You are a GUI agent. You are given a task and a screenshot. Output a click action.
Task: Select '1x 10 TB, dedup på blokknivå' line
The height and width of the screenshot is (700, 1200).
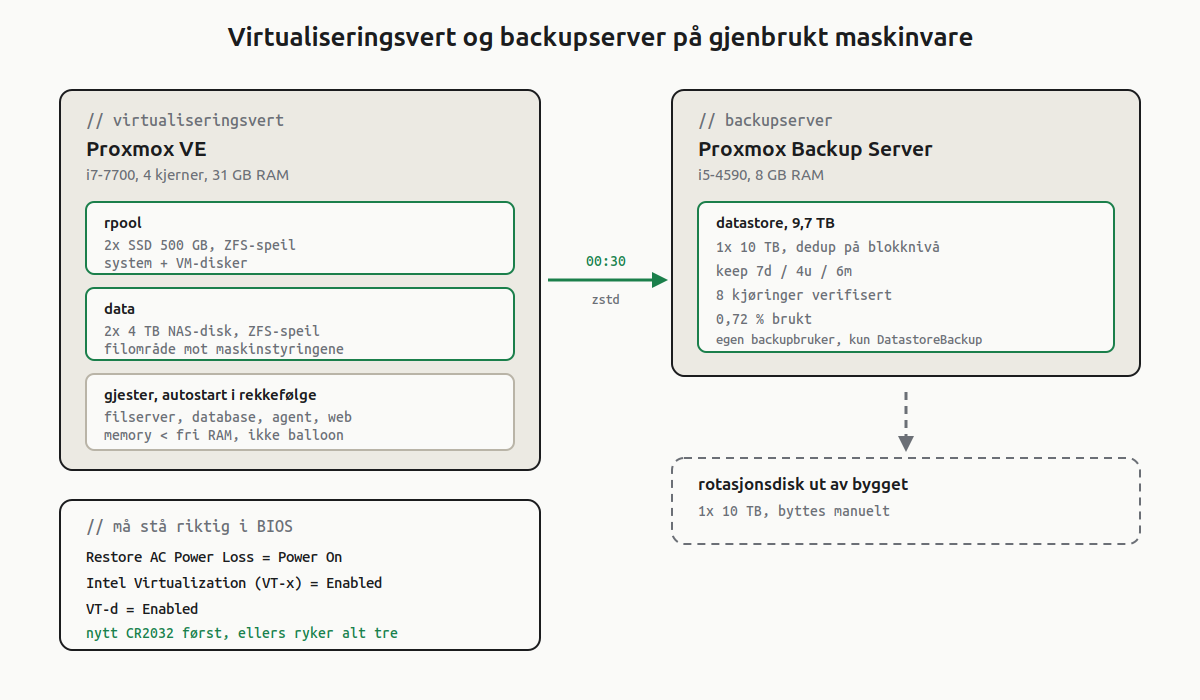pos(828,247)
